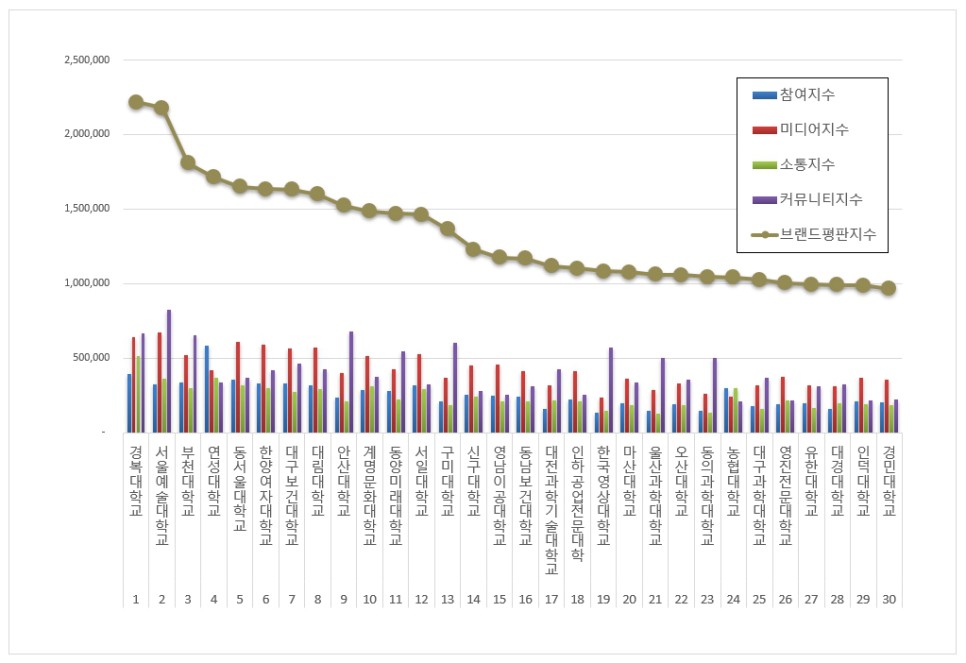Screen dimensions: 966x663
Task: Select the blue 참여지수 legend swatch
Action: pos(765,95)
